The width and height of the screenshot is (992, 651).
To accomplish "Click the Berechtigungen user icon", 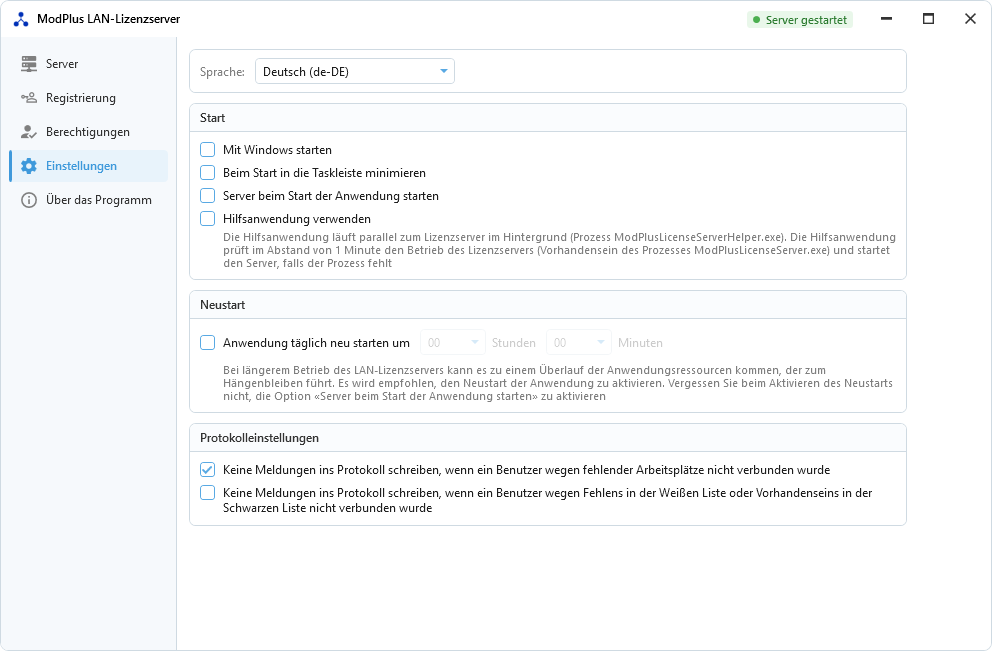I will coord(28,132).
